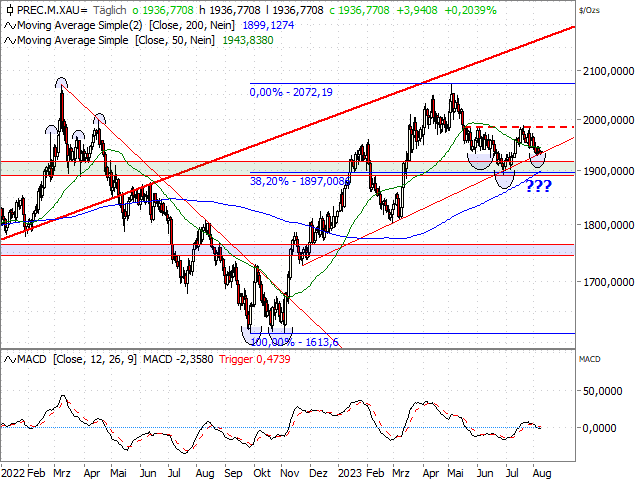Click the 2023 label on the time axis
The image size is (640, 480).
pyautogui.click(x=350, y=473)
